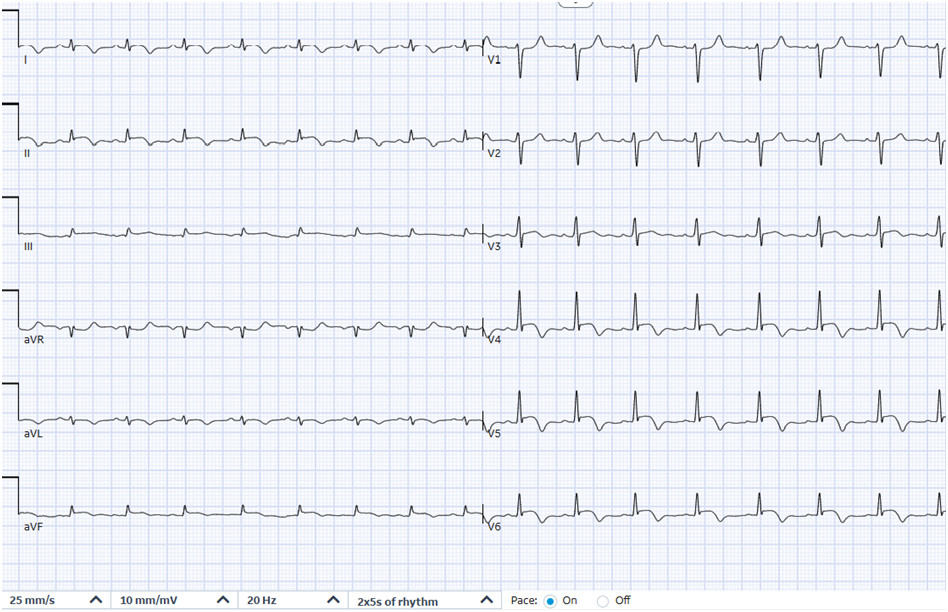Expand the 20 Hz filter chevron
Image resolution: width=948 pixels, height=612 pixels.
(x=333, y=600)
